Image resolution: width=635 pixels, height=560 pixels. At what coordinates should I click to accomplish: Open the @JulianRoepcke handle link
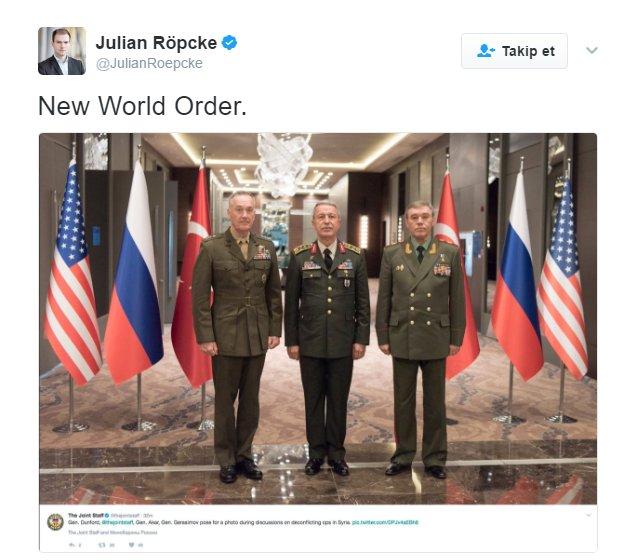149,64
